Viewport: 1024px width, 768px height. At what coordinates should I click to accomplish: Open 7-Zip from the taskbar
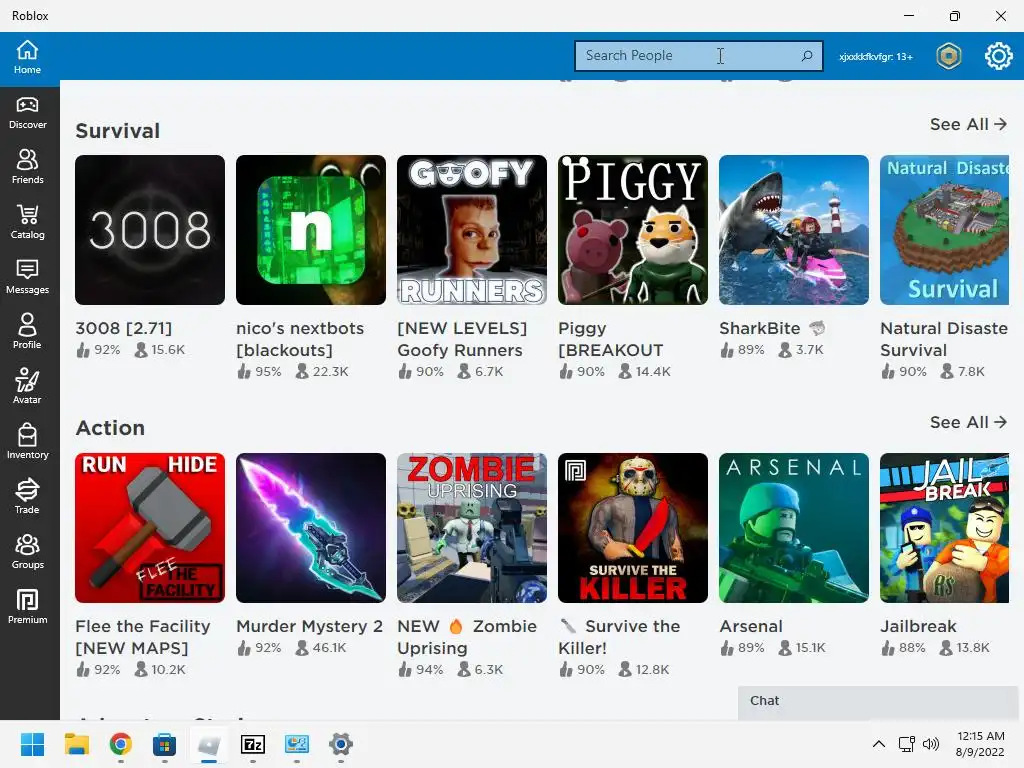pyautogui.click(x=253, y=744)
